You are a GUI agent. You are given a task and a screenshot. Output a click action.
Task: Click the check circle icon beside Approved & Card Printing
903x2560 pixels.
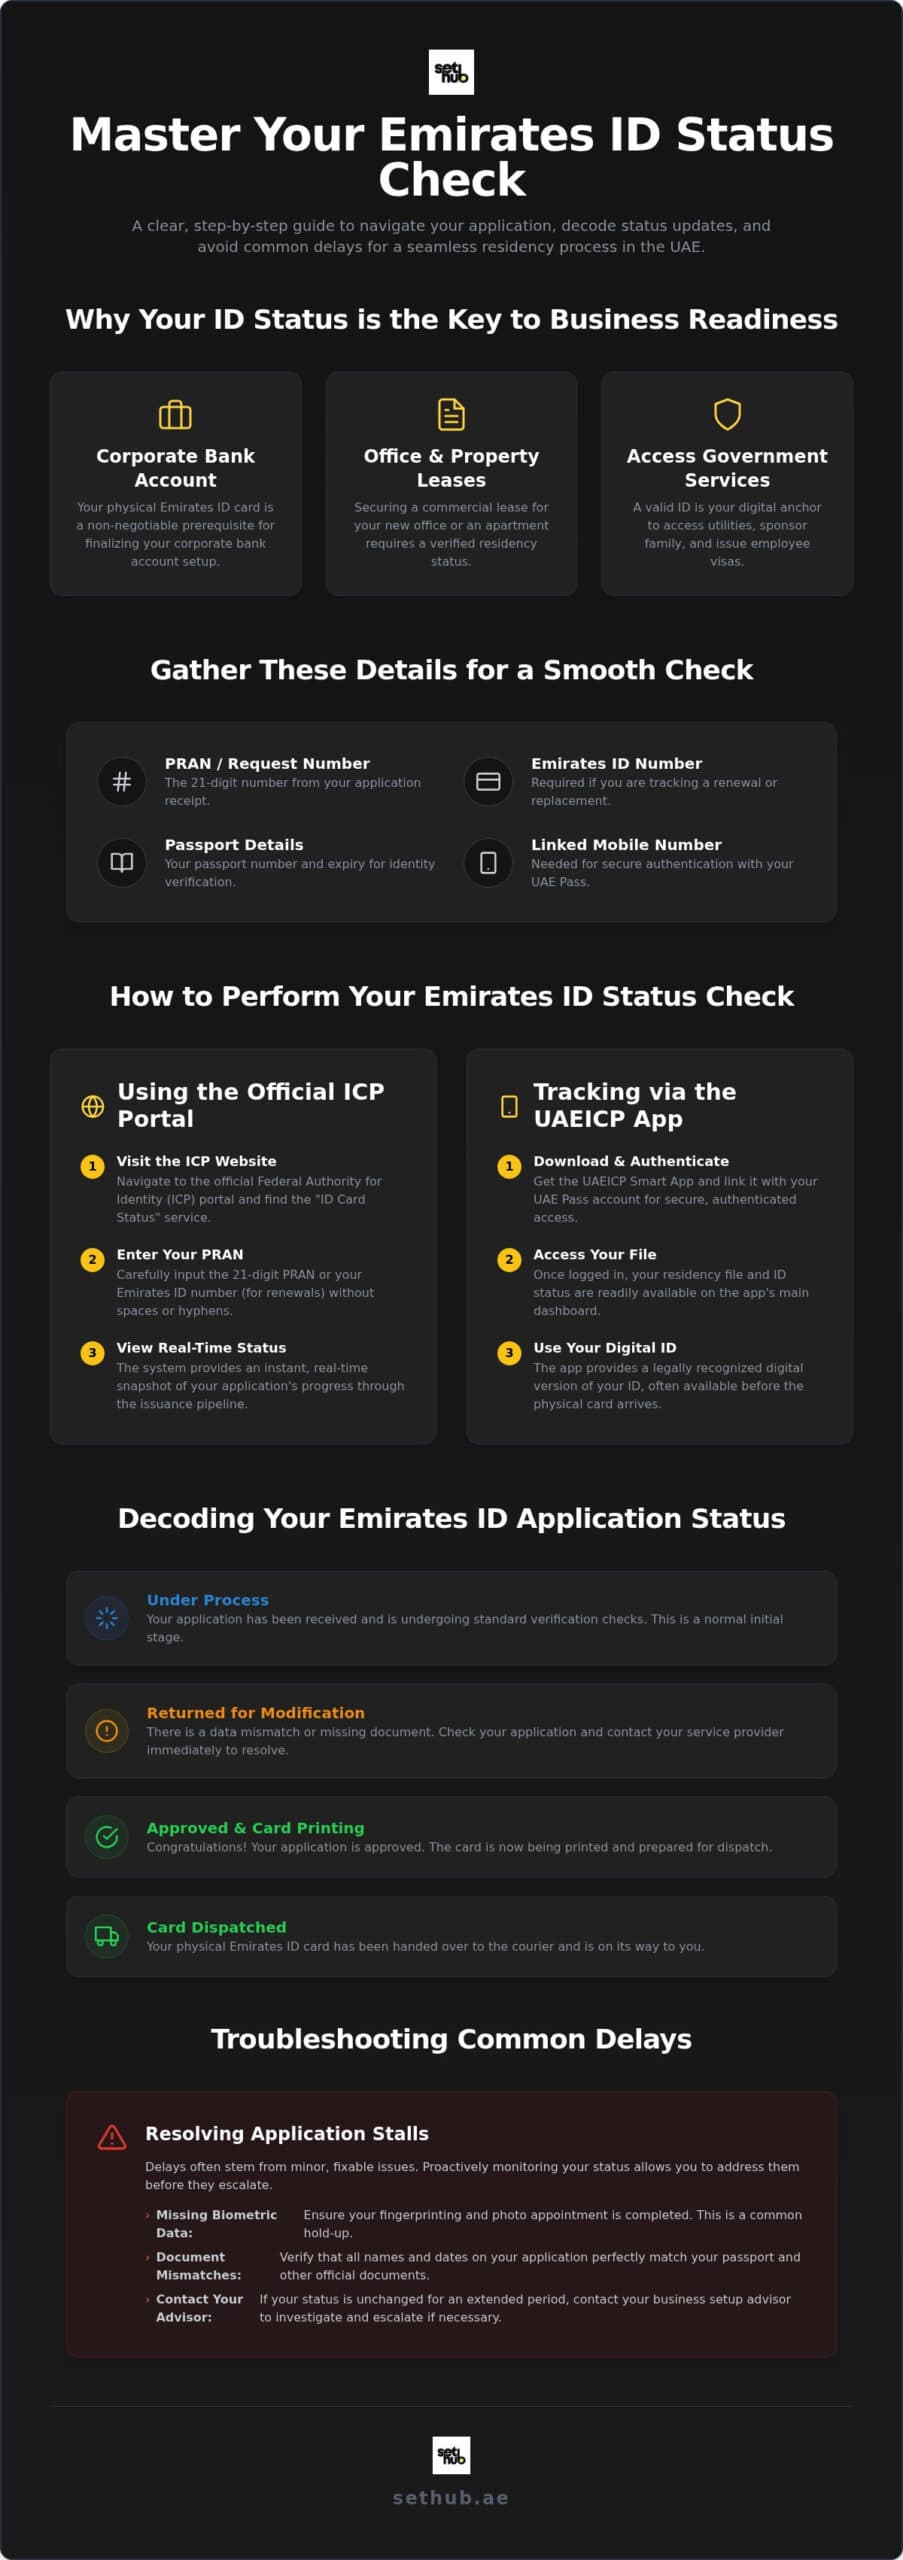pyautogui.click(x=107, y=1836)
